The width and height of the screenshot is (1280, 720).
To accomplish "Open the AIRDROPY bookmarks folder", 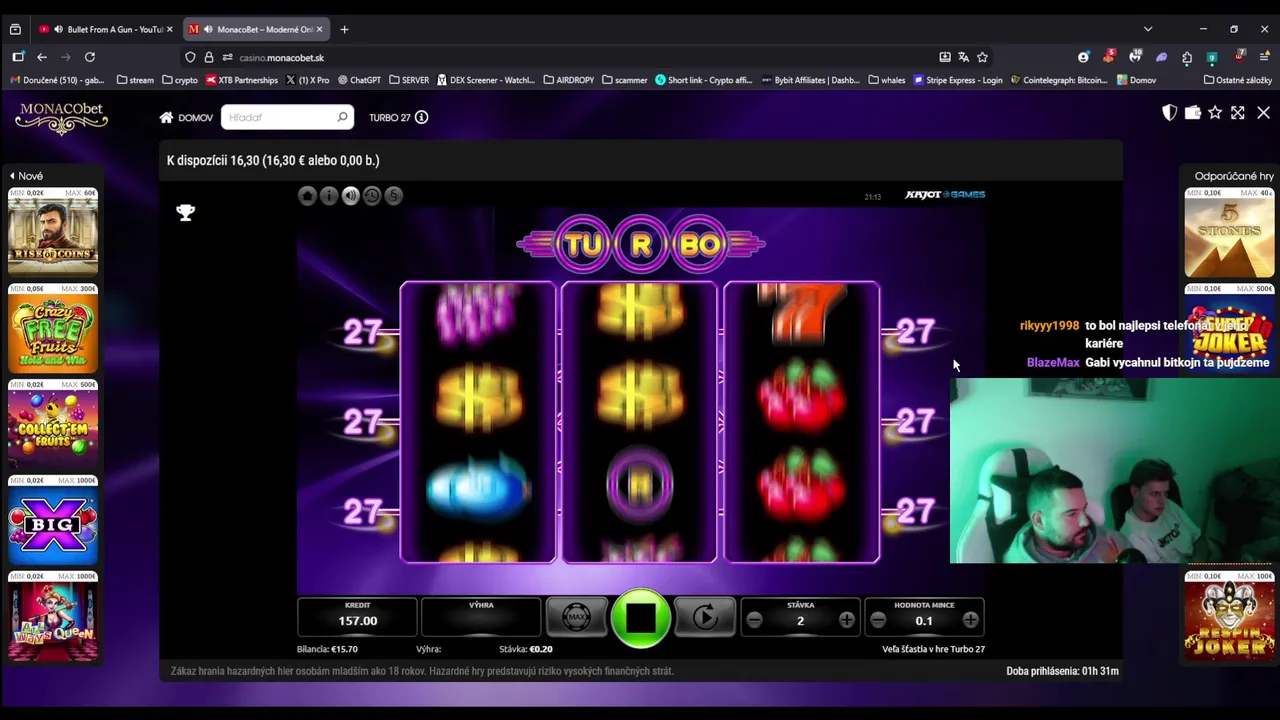I will point(569,80).
